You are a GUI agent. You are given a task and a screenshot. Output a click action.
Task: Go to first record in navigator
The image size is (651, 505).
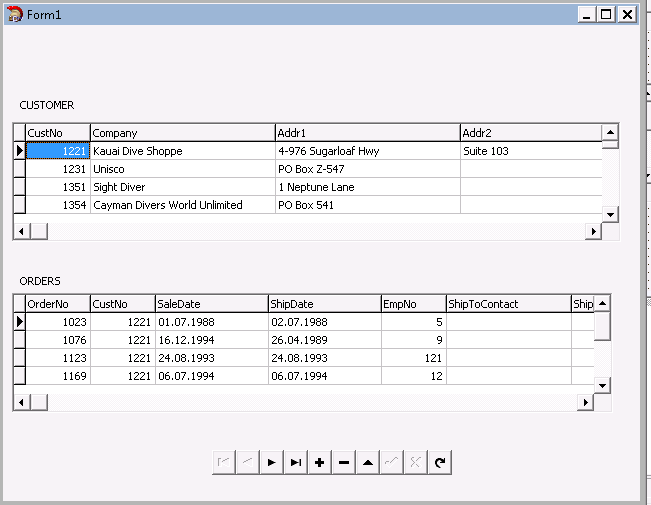click(x=224, y=462)
